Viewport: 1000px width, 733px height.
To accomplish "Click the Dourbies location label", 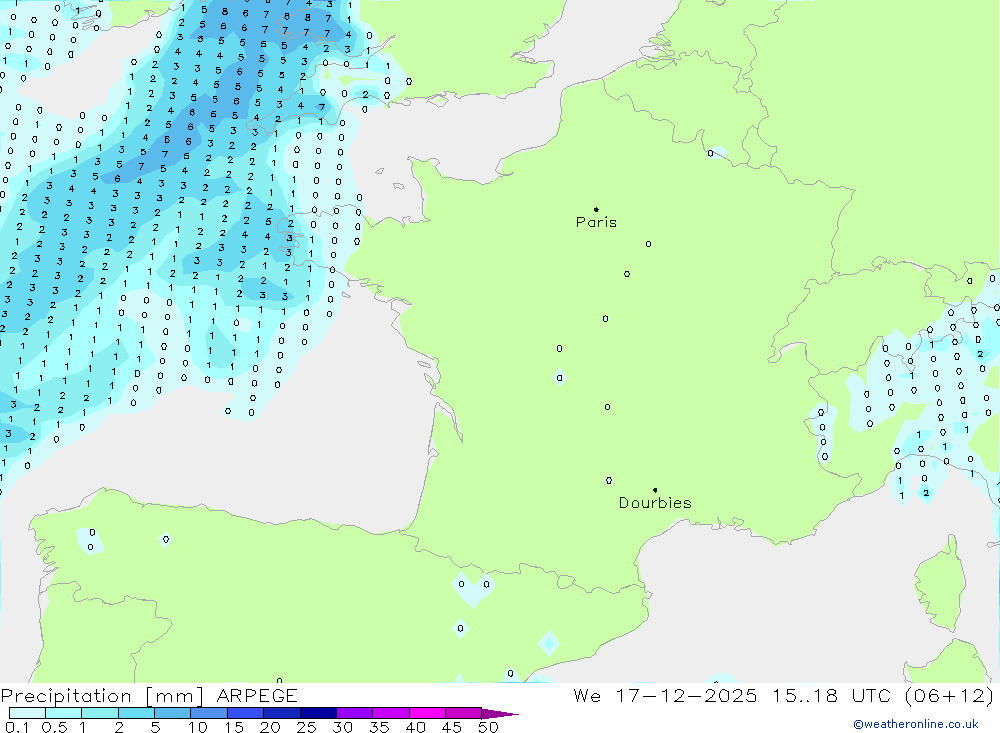I will click(655, 503).
